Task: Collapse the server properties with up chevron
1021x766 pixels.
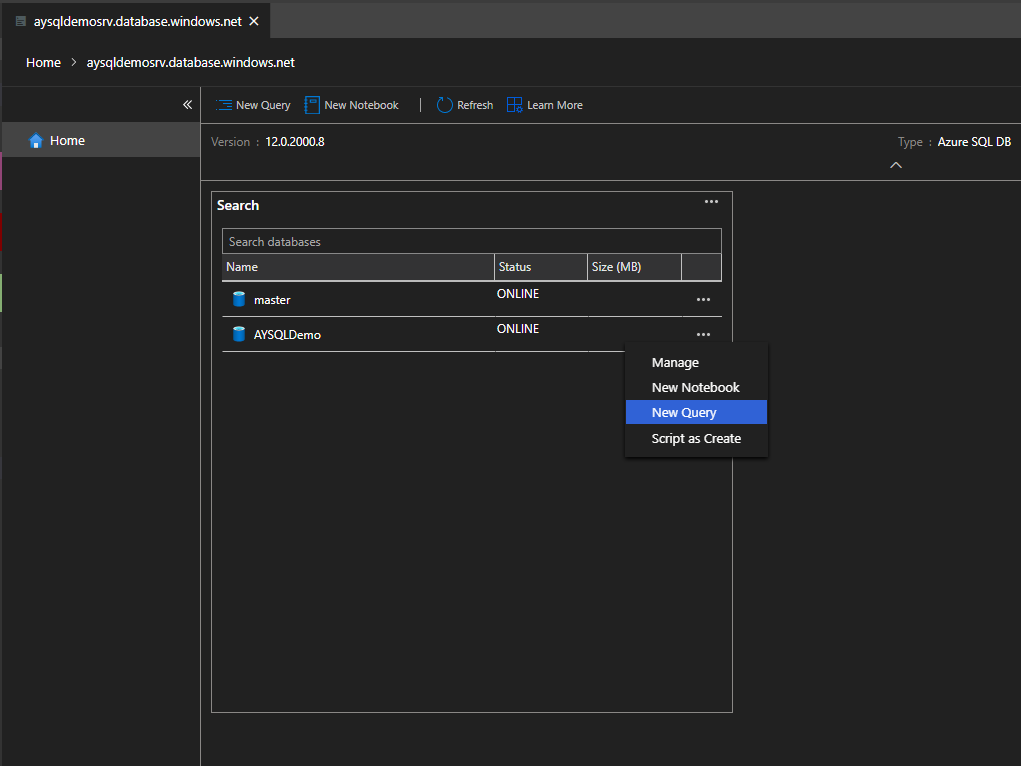Action: [x=896, y=165]
